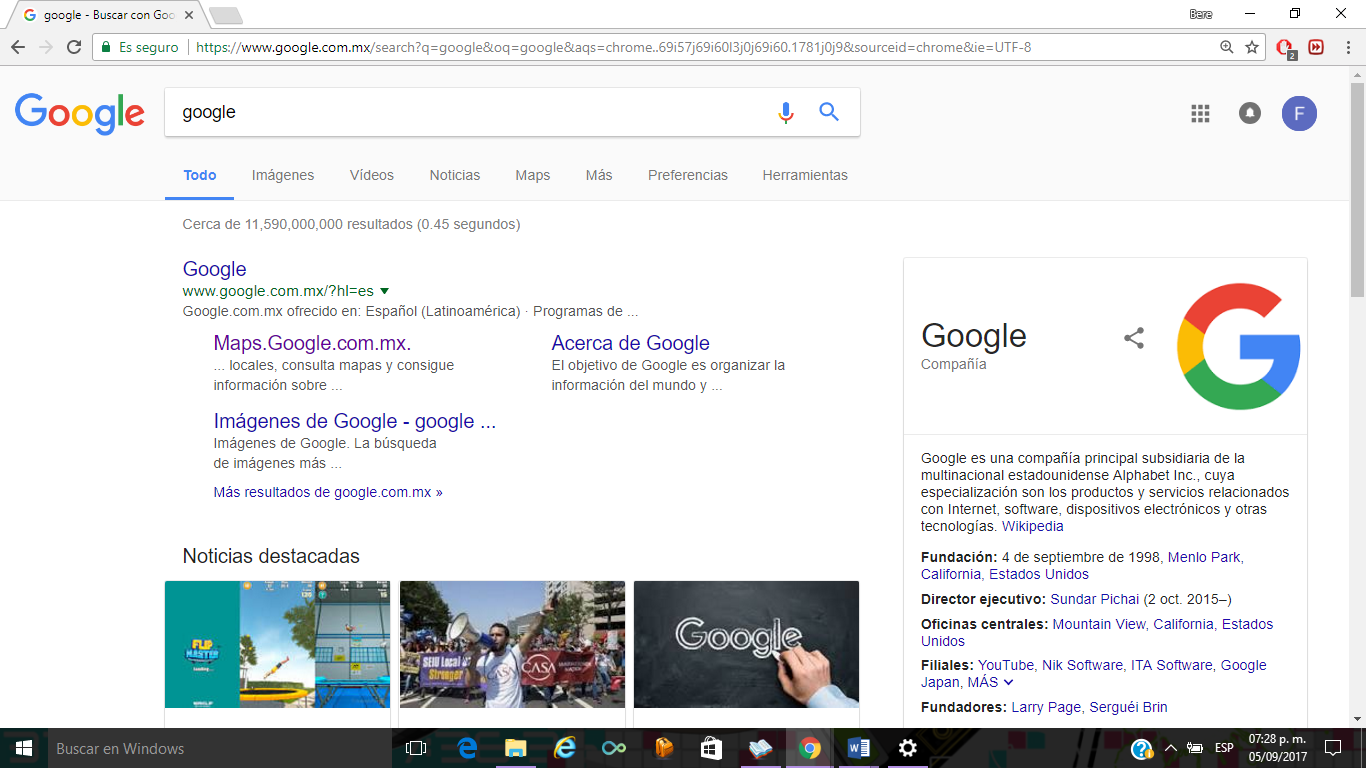This screenshot has height=768, width=1366.
Task: Open the Google apps grid icon
Action: [1199, 113]
